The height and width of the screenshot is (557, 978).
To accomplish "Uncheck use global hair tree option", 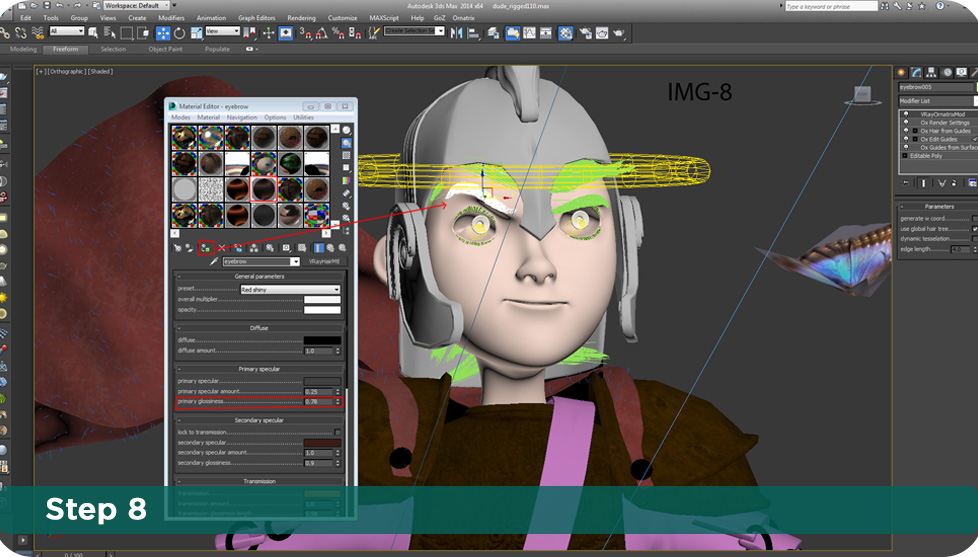I will click(x=974, y=228).
